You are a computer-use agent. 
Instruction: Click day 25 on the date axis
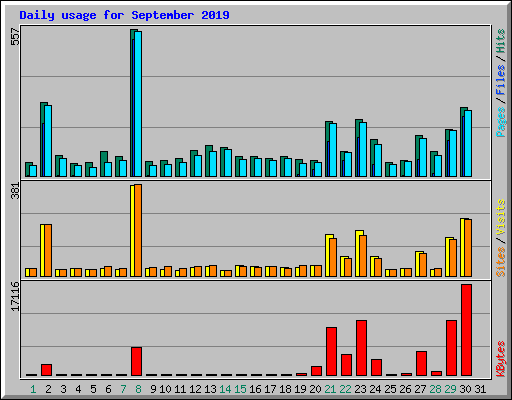pos(390,389)
